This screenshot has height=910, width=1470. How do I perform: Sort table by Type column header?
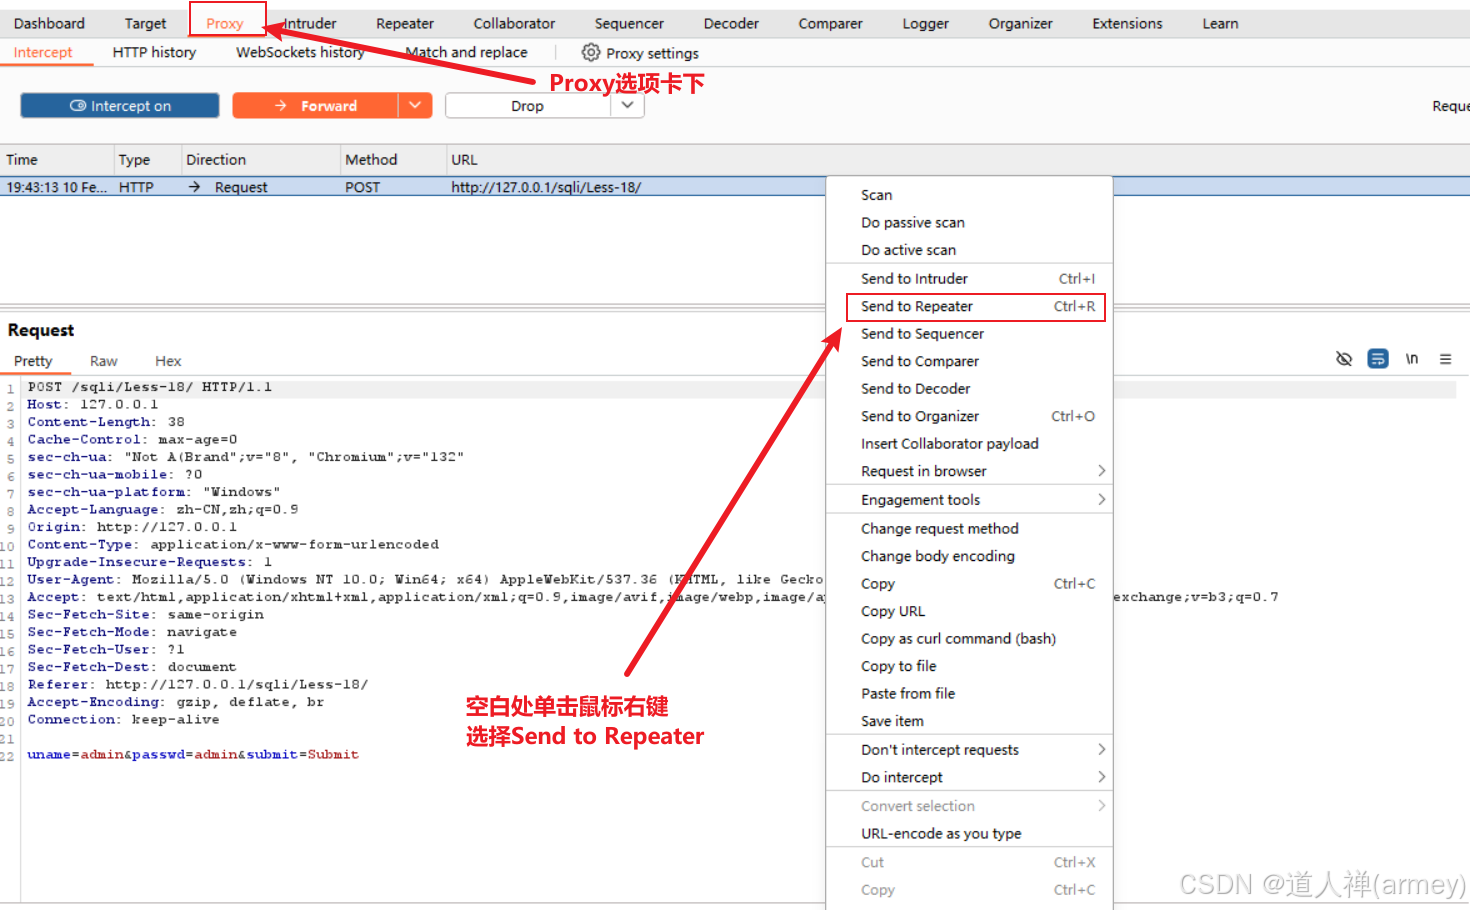(147, 159)
